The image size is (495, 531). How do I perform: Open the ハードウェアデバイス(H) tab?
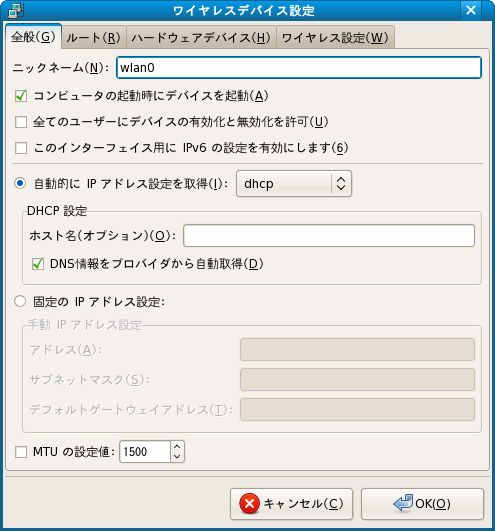coord(201,37)
